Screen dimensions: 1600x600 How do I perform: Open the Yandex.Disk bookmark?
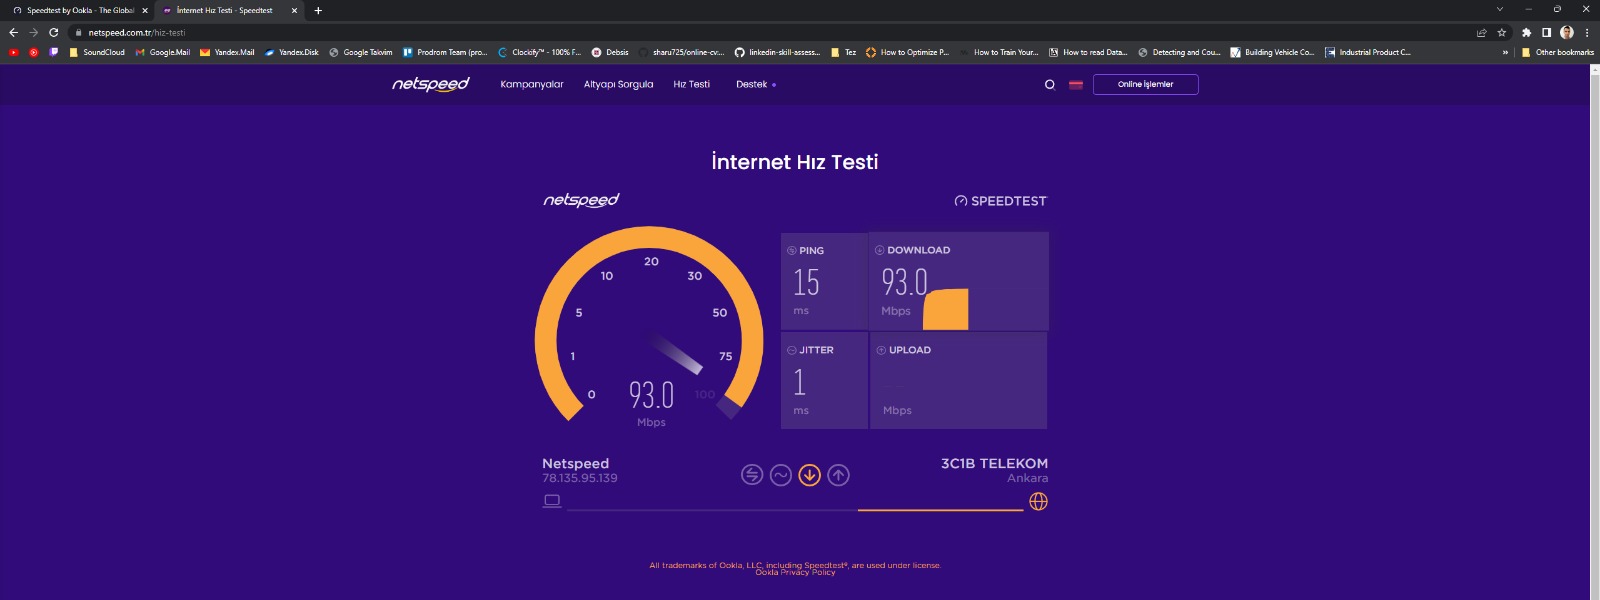click(x=291, y=52)
